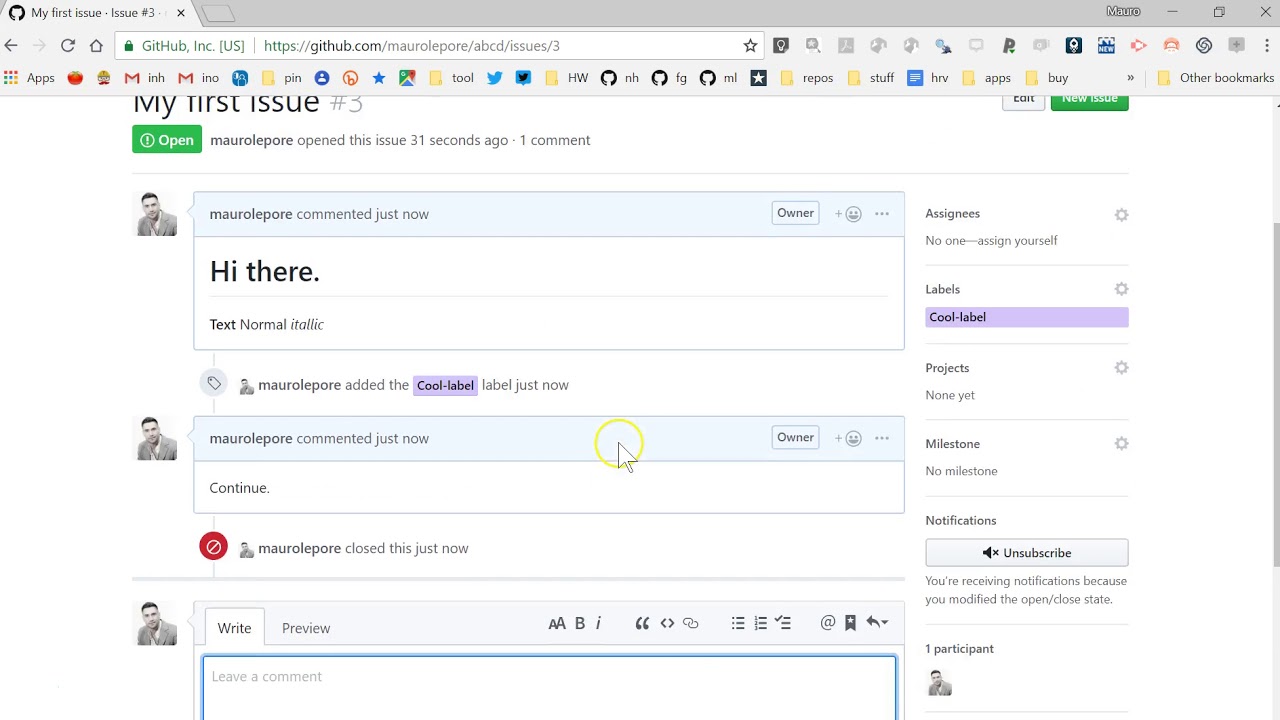The width and height of the screenshot is (1280, 720).
Task: Bookmark this page with star icon
Action: tap(750, 45)
